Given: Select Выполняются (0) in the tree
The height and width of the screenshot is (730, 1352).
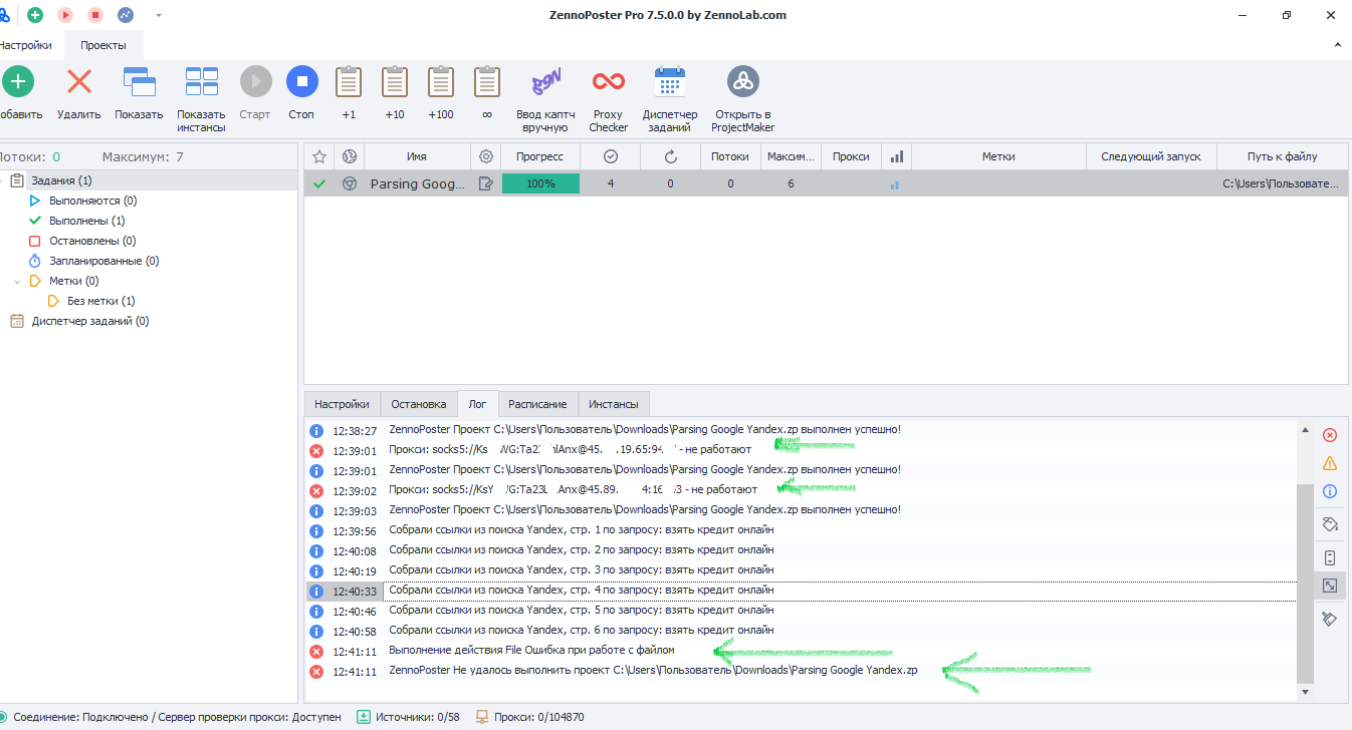Looking at the screenshot, I should click(x=93, y=201).
